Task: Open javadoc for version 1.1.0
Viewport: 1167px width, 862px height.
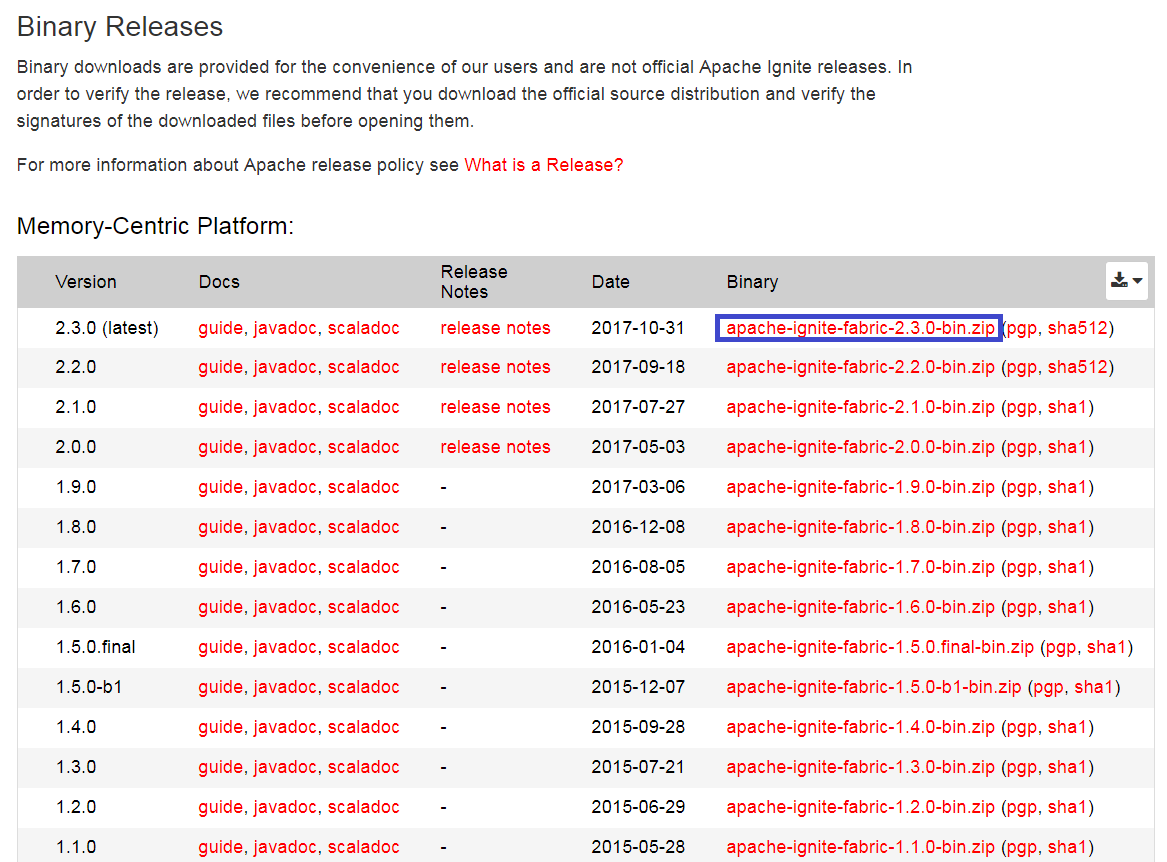Action: 285,847
